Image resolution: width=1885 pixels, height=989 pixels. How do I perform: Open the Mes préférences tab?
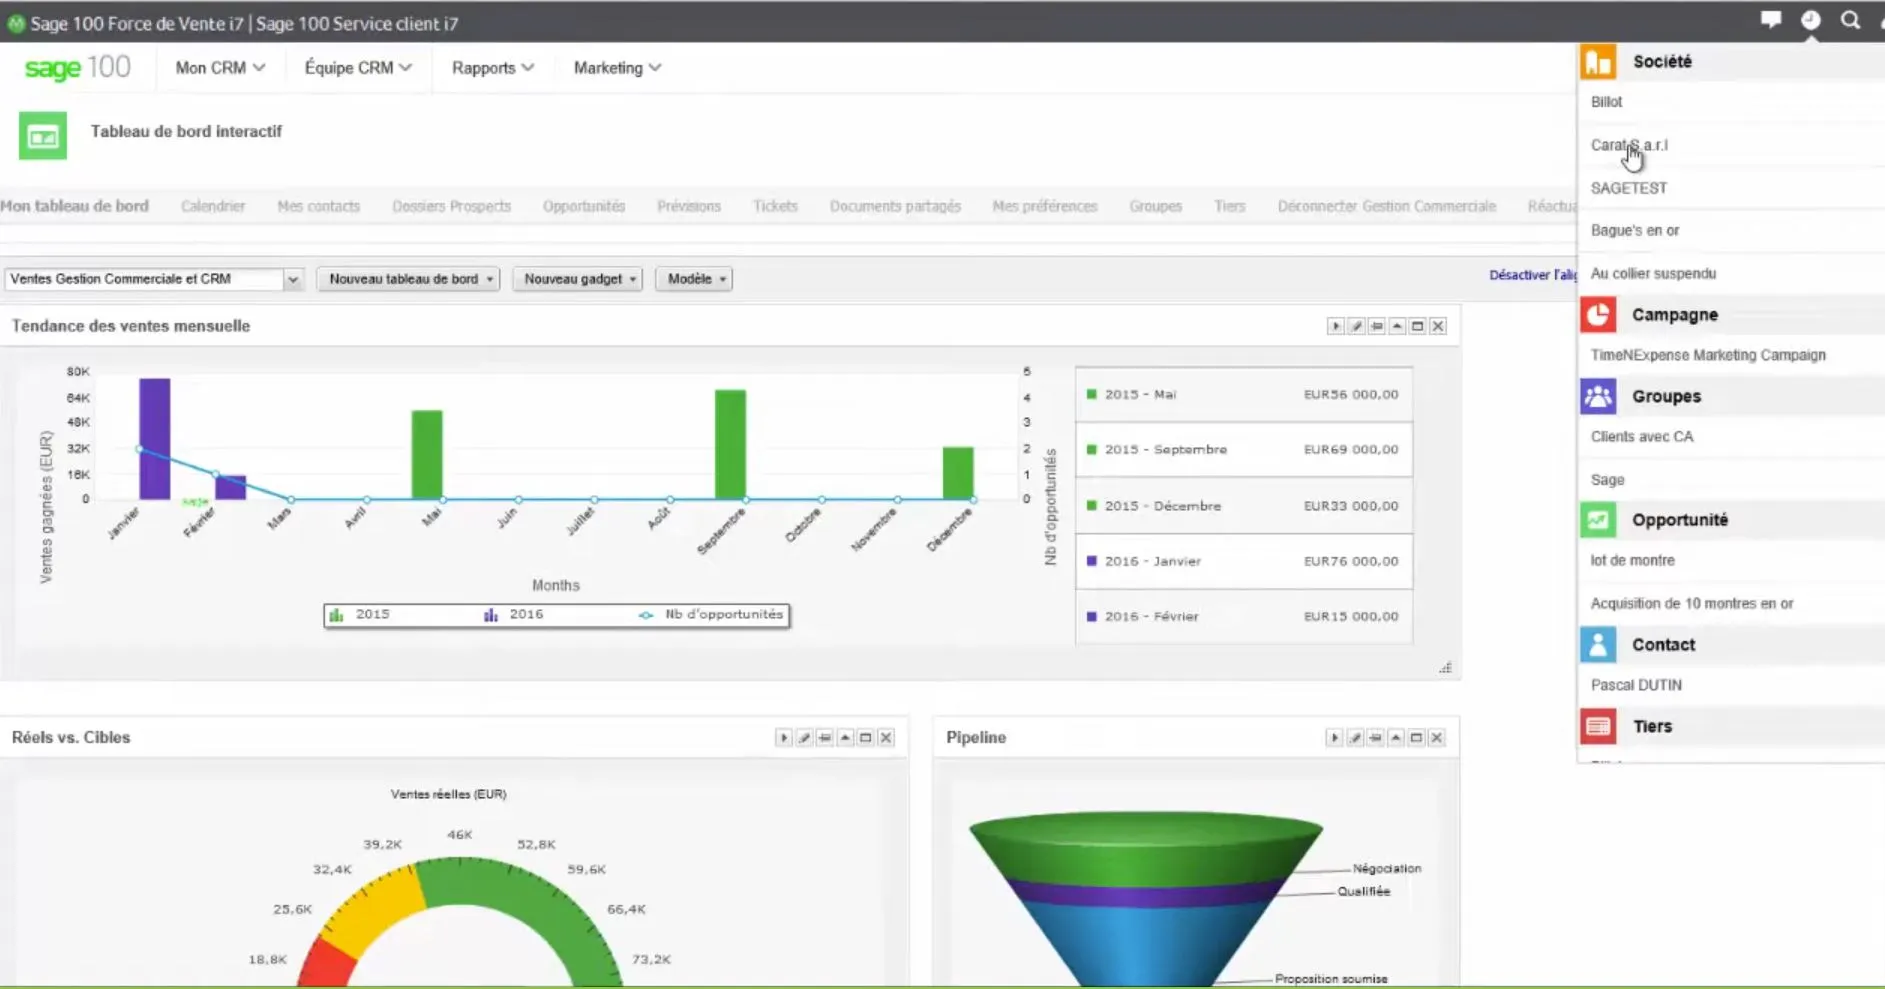(x=1045, y=206)
